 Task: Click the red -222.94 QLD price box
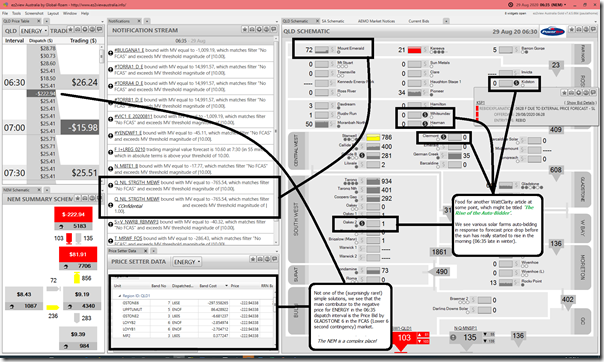tap(73, 215)
